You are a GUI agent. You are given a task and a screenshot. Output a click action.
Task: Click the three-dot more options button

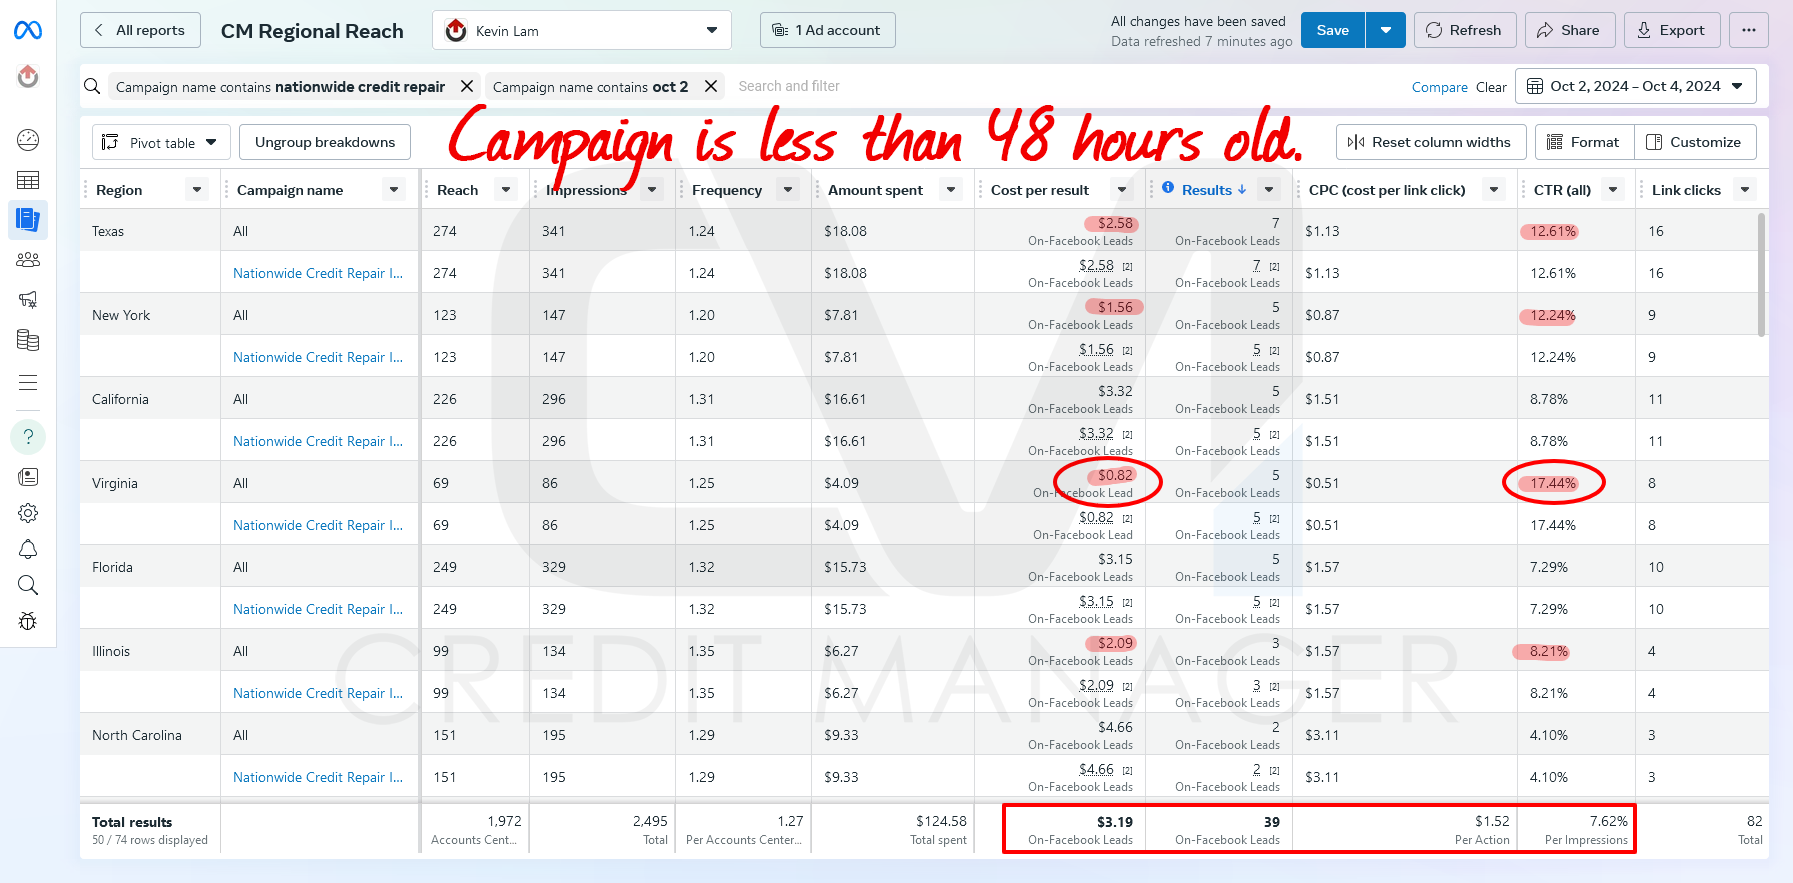(1748, 30)
